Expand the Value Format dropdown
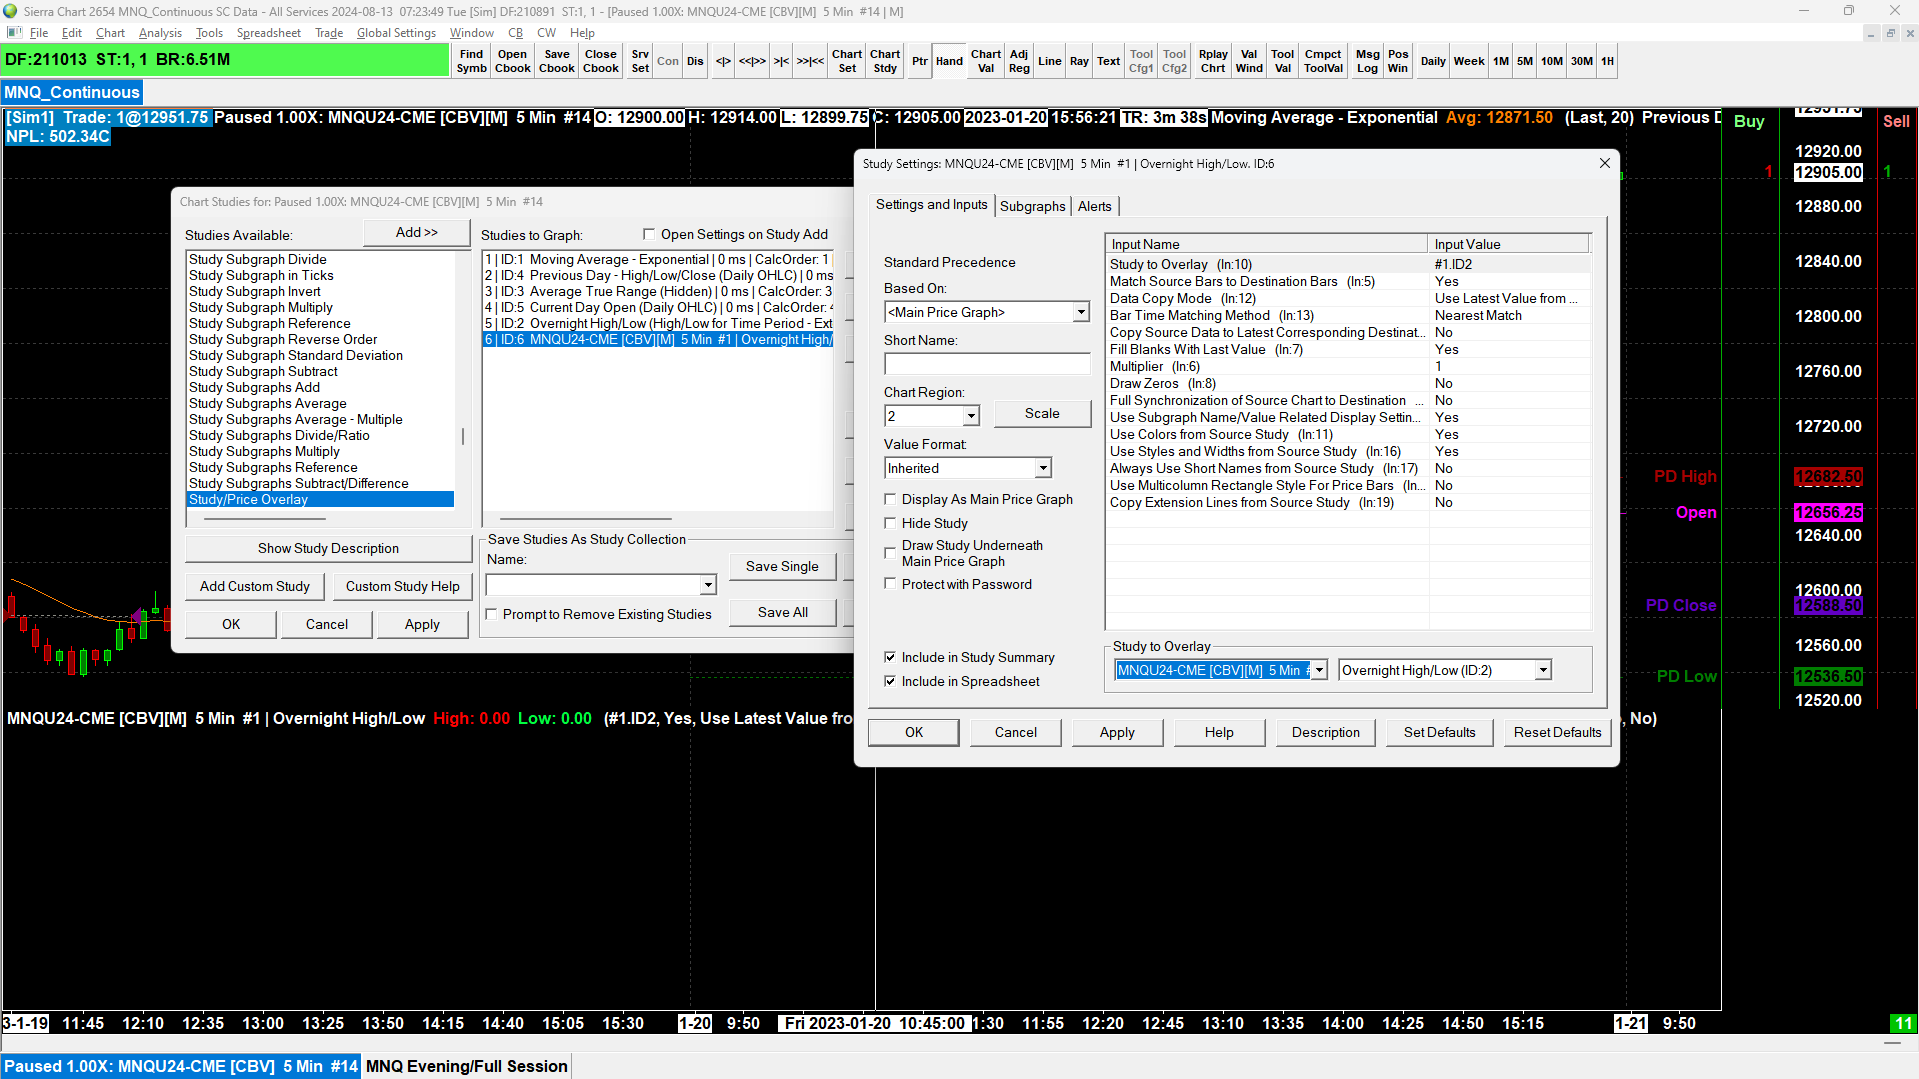 [1042, 468]
